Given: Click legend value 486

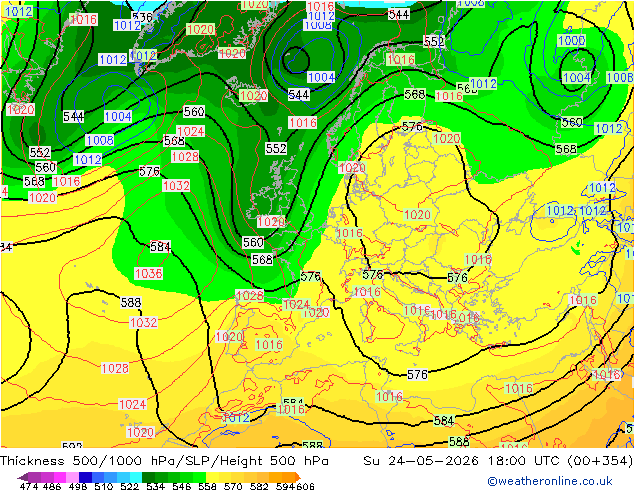Looking at the screenshot, I should click(x=52, y=486).
